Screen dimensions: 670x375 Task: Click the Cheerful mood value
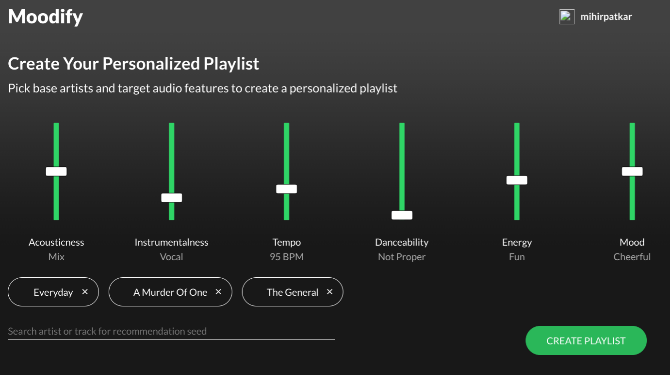pos(632,257)
